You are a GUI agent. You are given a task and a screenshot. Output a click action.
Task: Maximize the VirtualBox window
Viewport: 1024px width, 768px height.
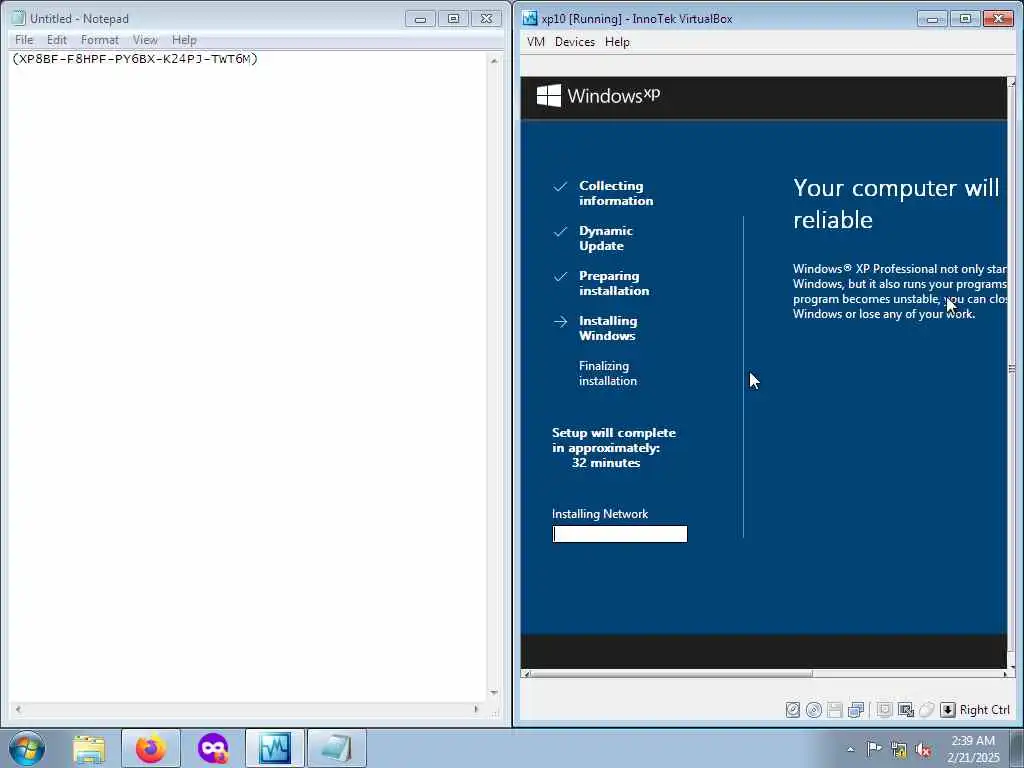pos(965,19)
